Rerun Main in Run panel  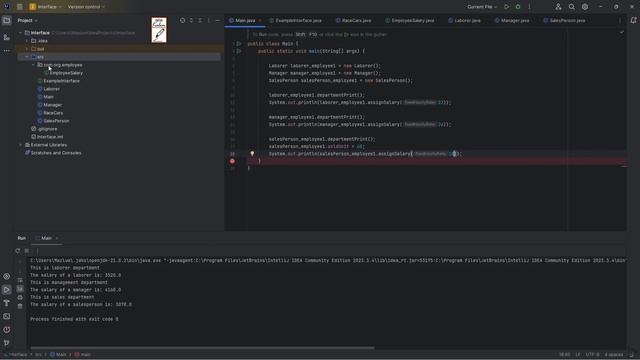(18, 251)
